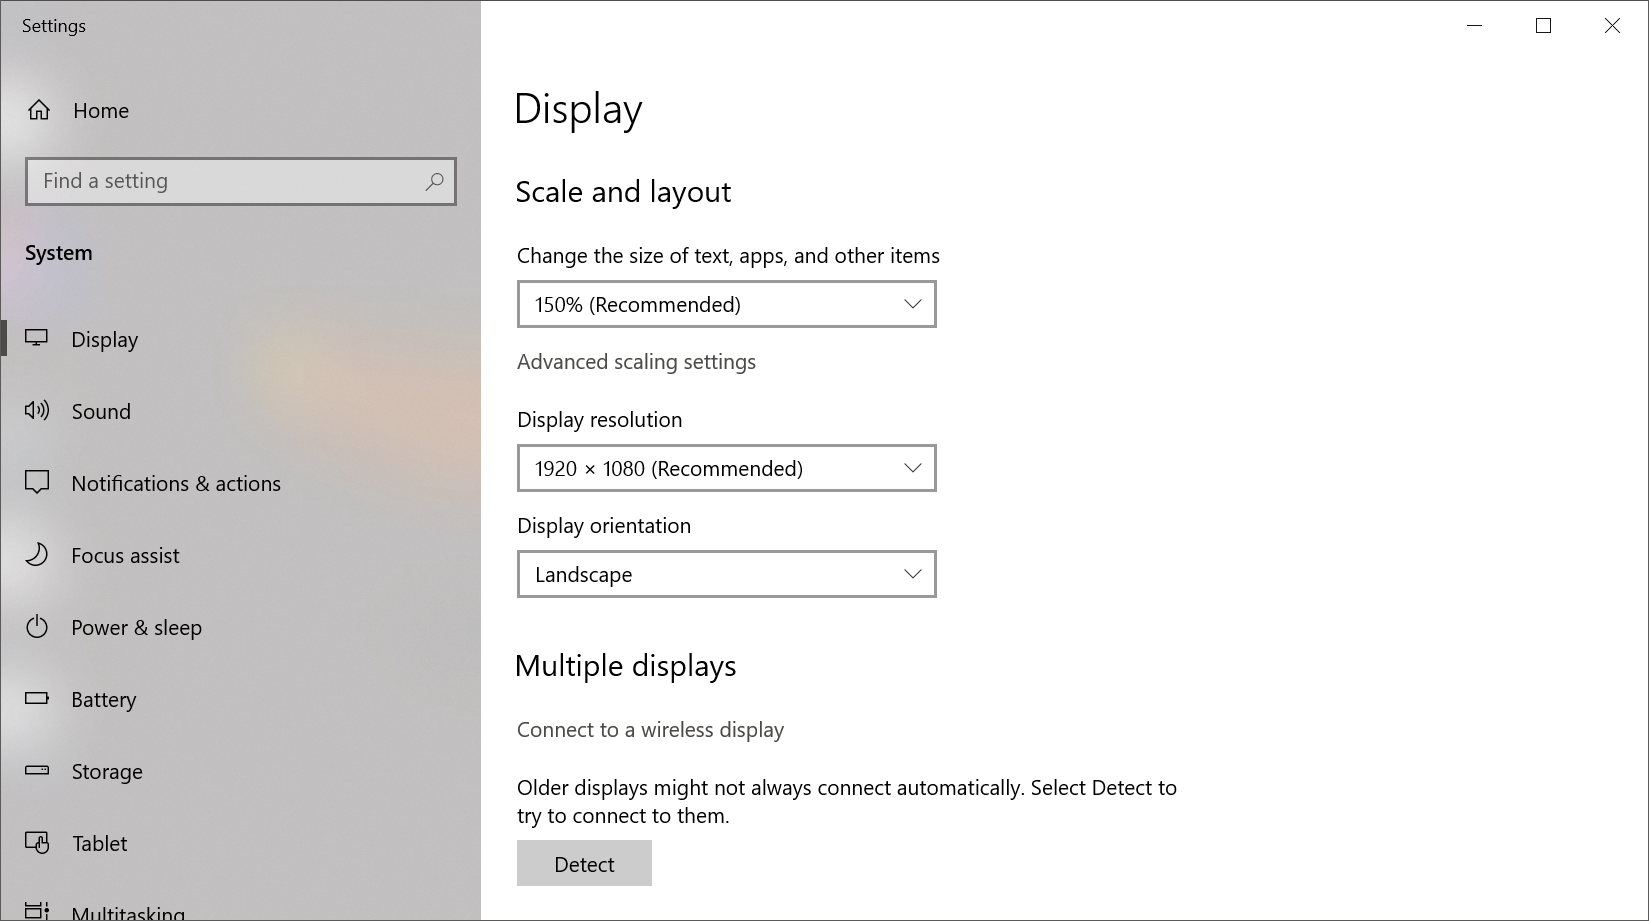Click the Power & sleep power icon
Image resolution: width=1649 pixels, height=921 pixels.
tap(37, 627)
